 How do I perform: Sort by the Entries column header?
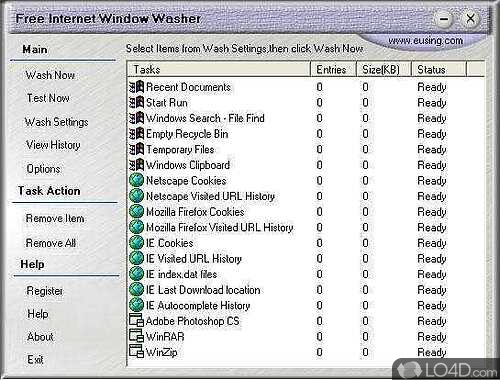333,69
